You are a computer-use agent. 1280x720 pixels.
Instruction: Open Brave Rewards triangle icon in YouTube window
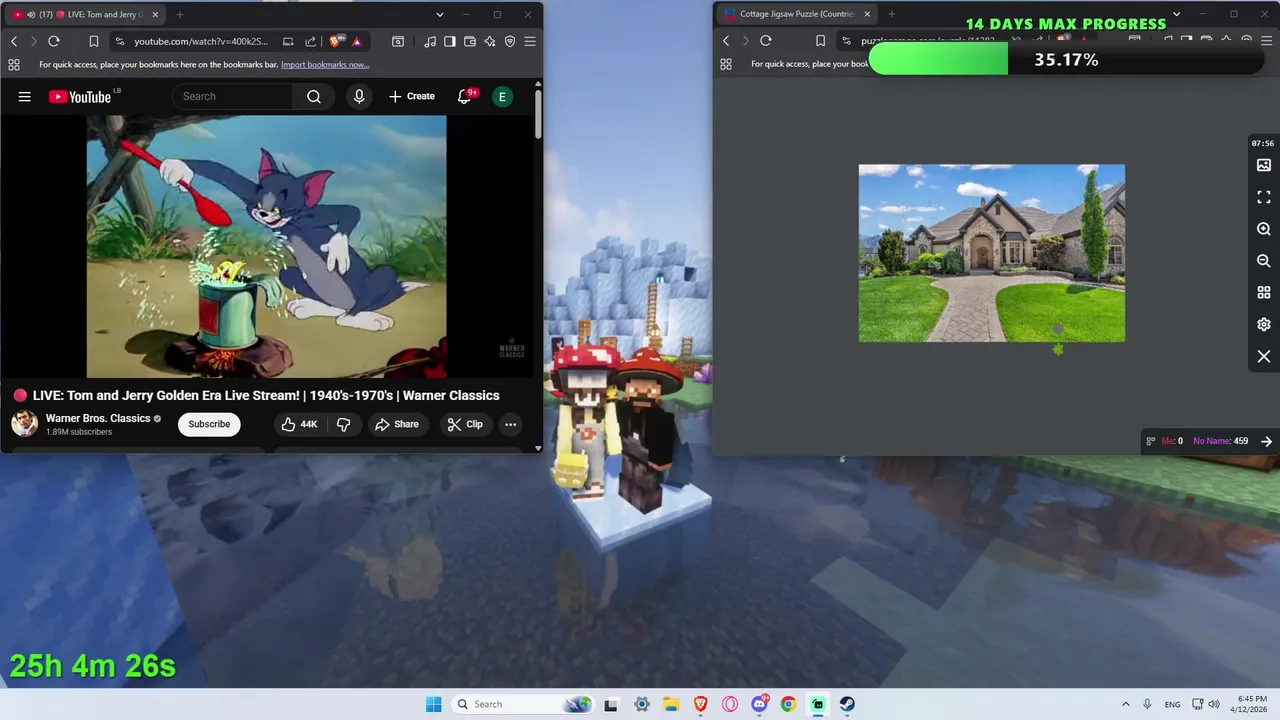click(x=356, y=41)
